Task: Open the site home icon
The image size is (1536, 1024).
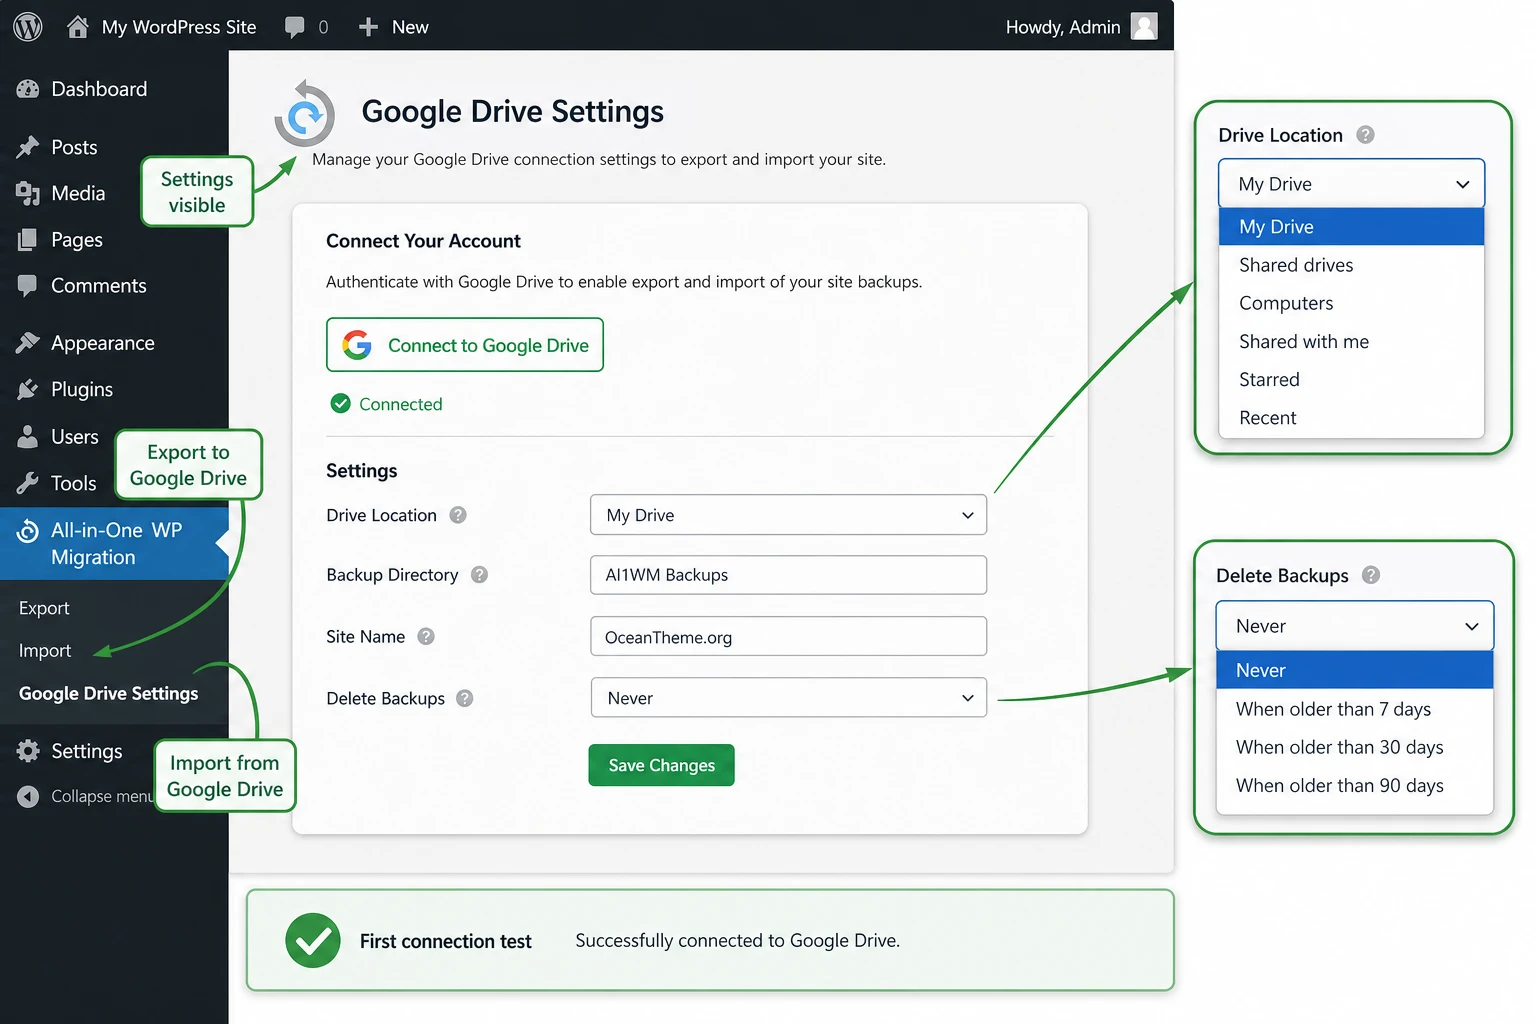Action: (x=77, y=27)
